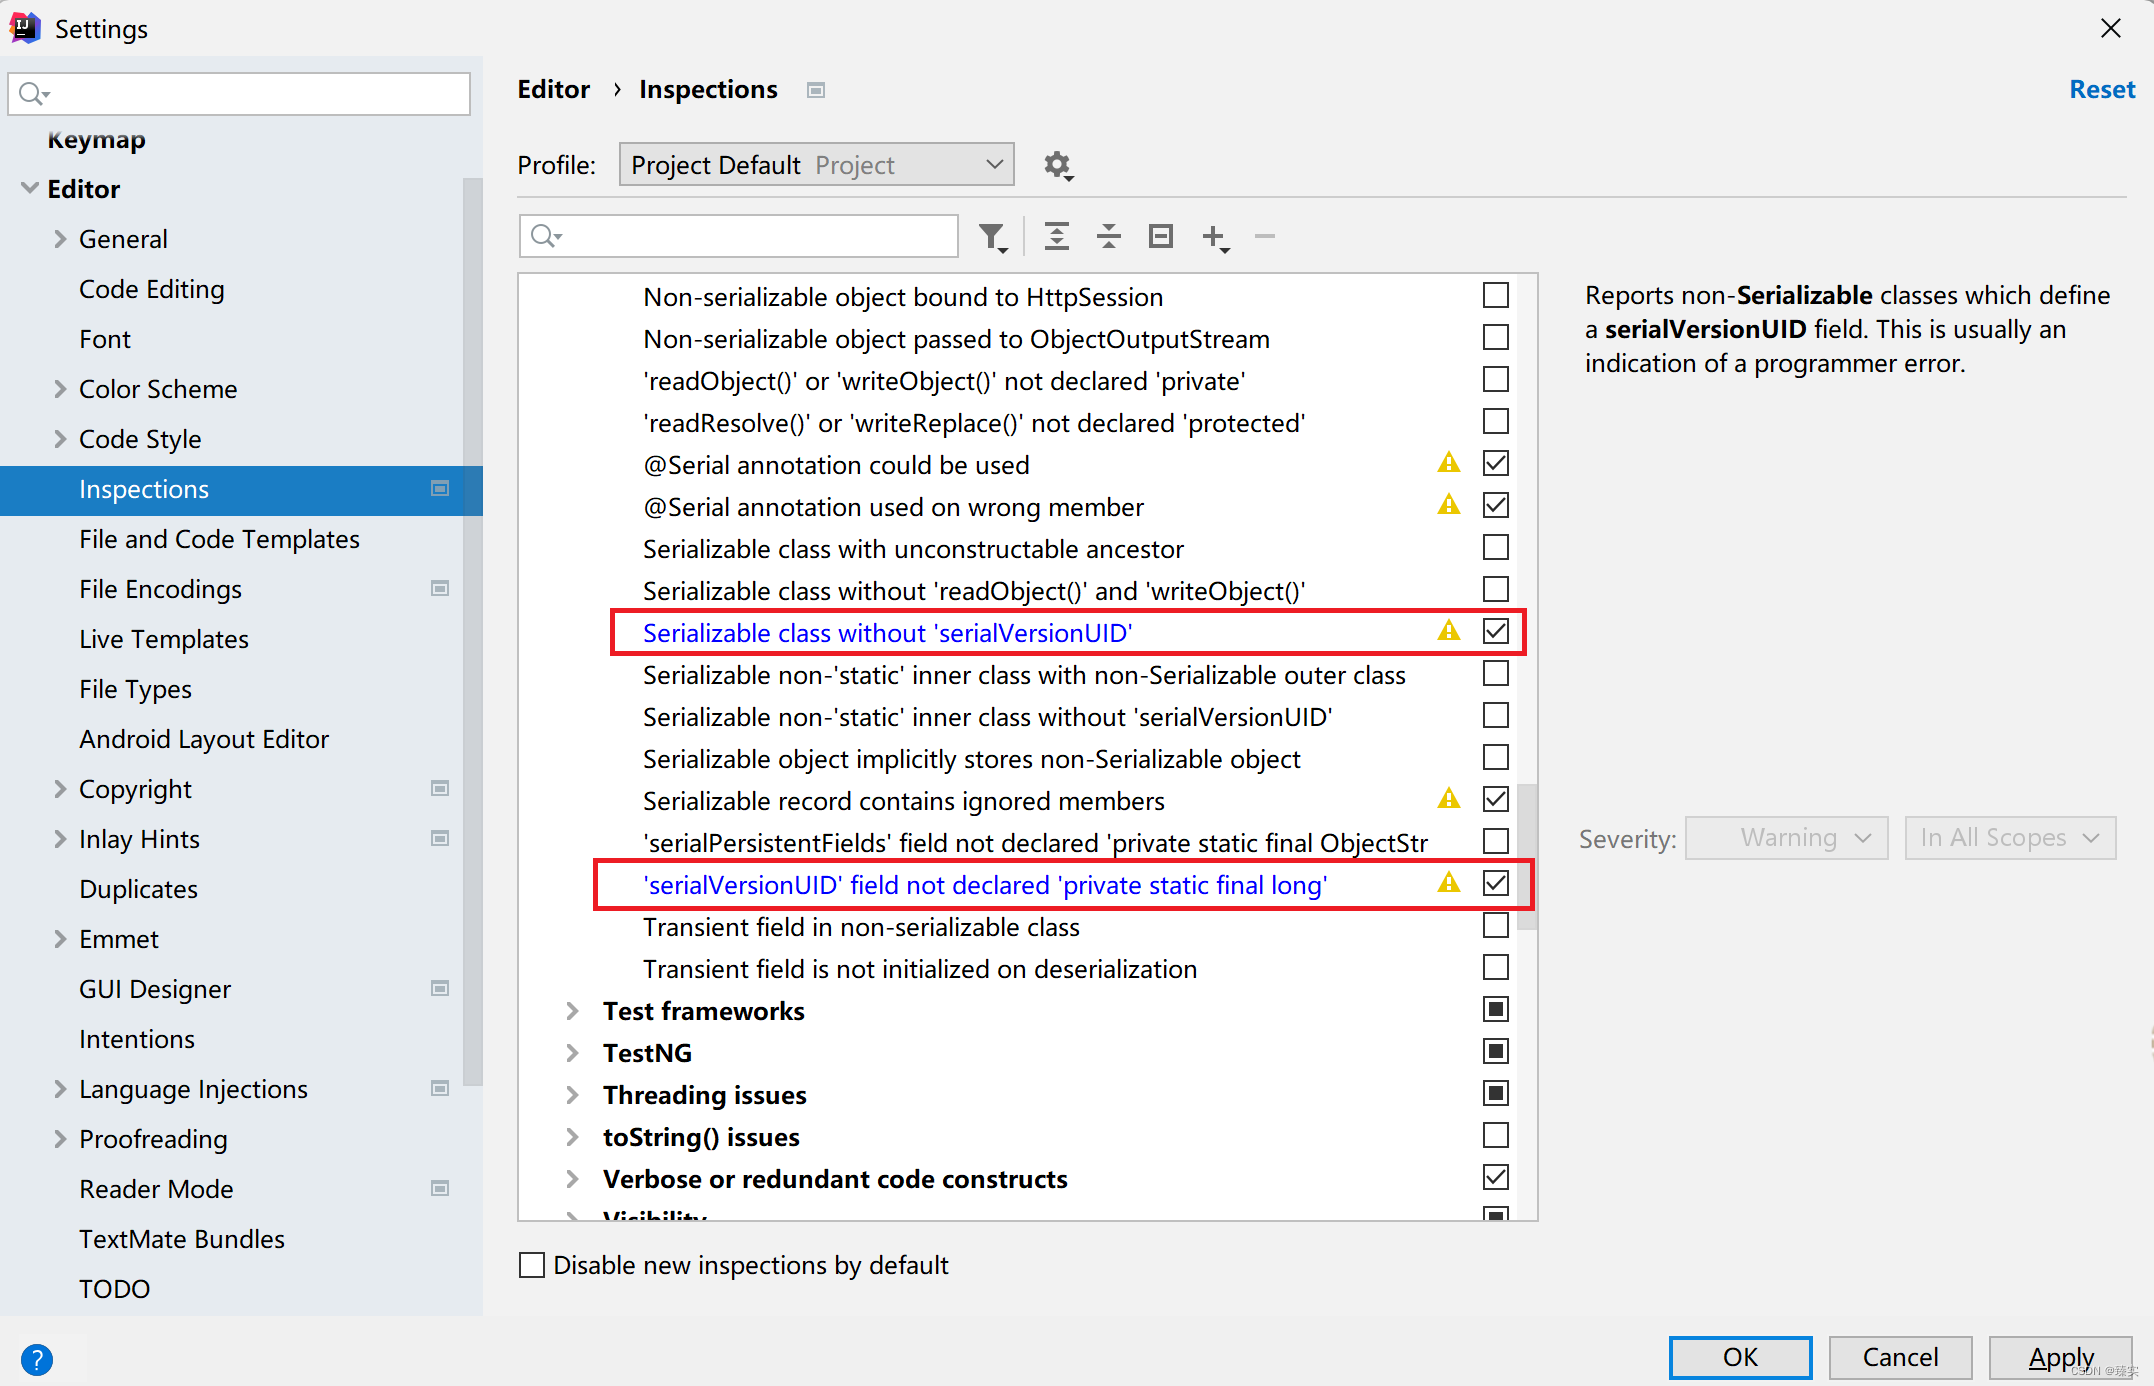
Task: Uncheck 'Serializable class without serialVersionUID' checkbox
Action: [1495, 632]
